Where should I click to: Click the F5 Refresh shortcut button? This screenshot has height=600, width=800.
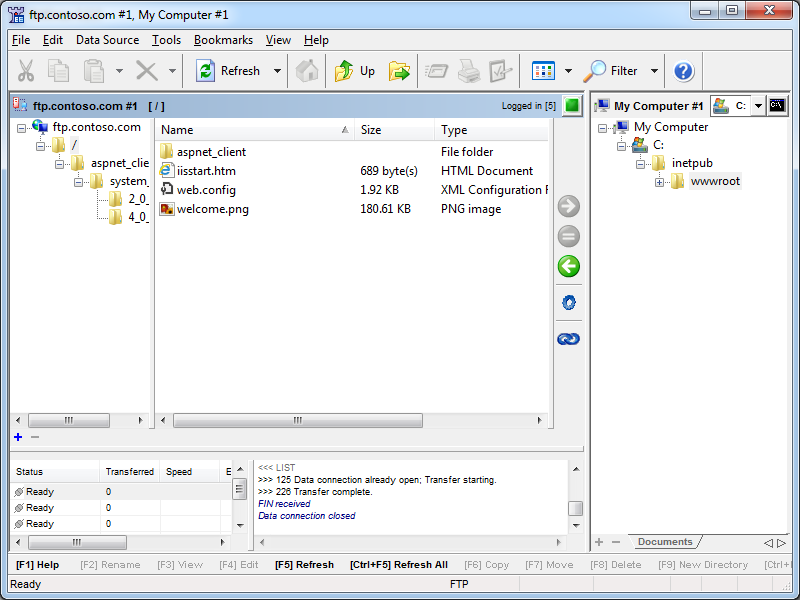pos(304,565)
